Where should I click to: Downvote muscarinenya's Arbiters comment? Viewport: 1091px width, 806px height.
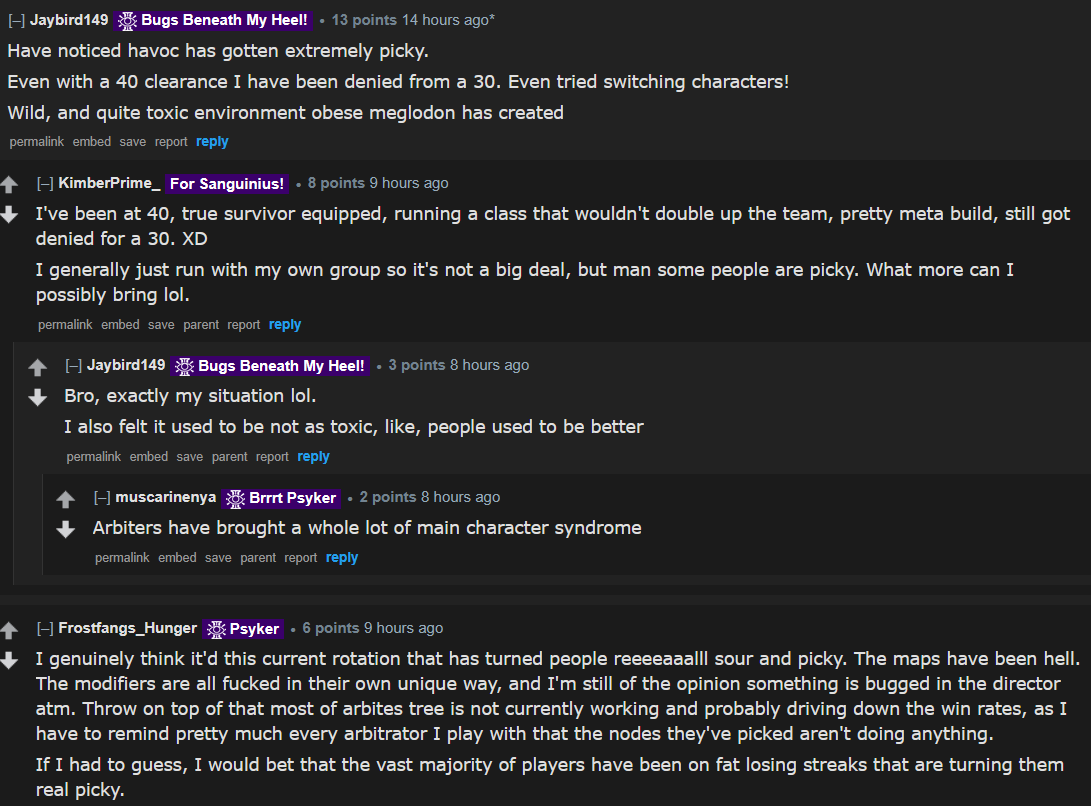pos(66,529)
